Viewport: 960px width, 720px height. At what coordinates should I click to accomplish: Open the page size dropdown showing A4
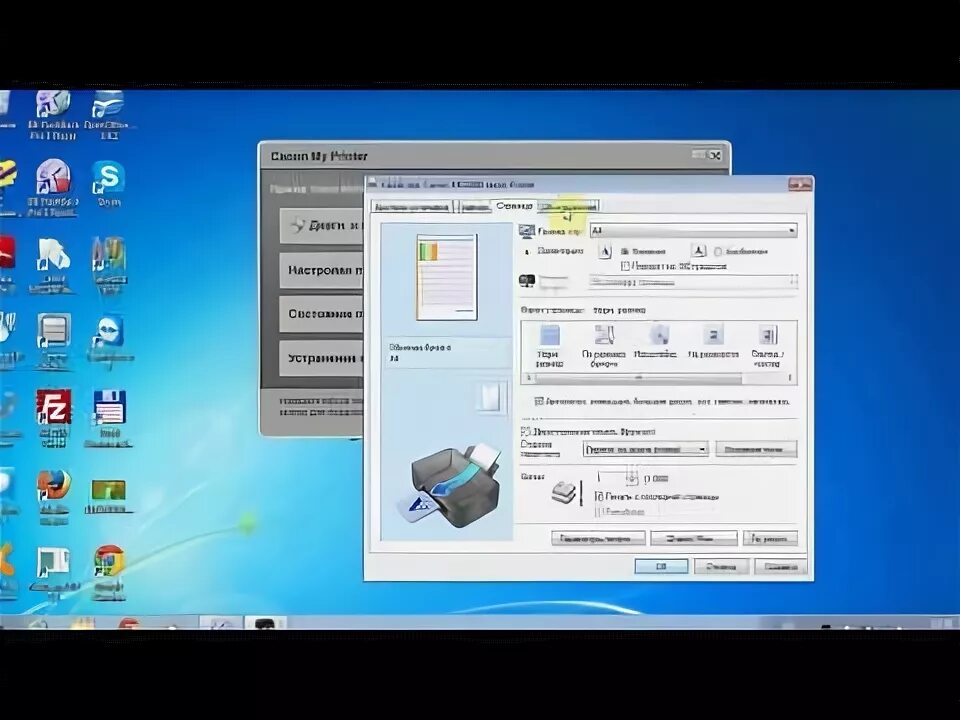click(693, 231)
